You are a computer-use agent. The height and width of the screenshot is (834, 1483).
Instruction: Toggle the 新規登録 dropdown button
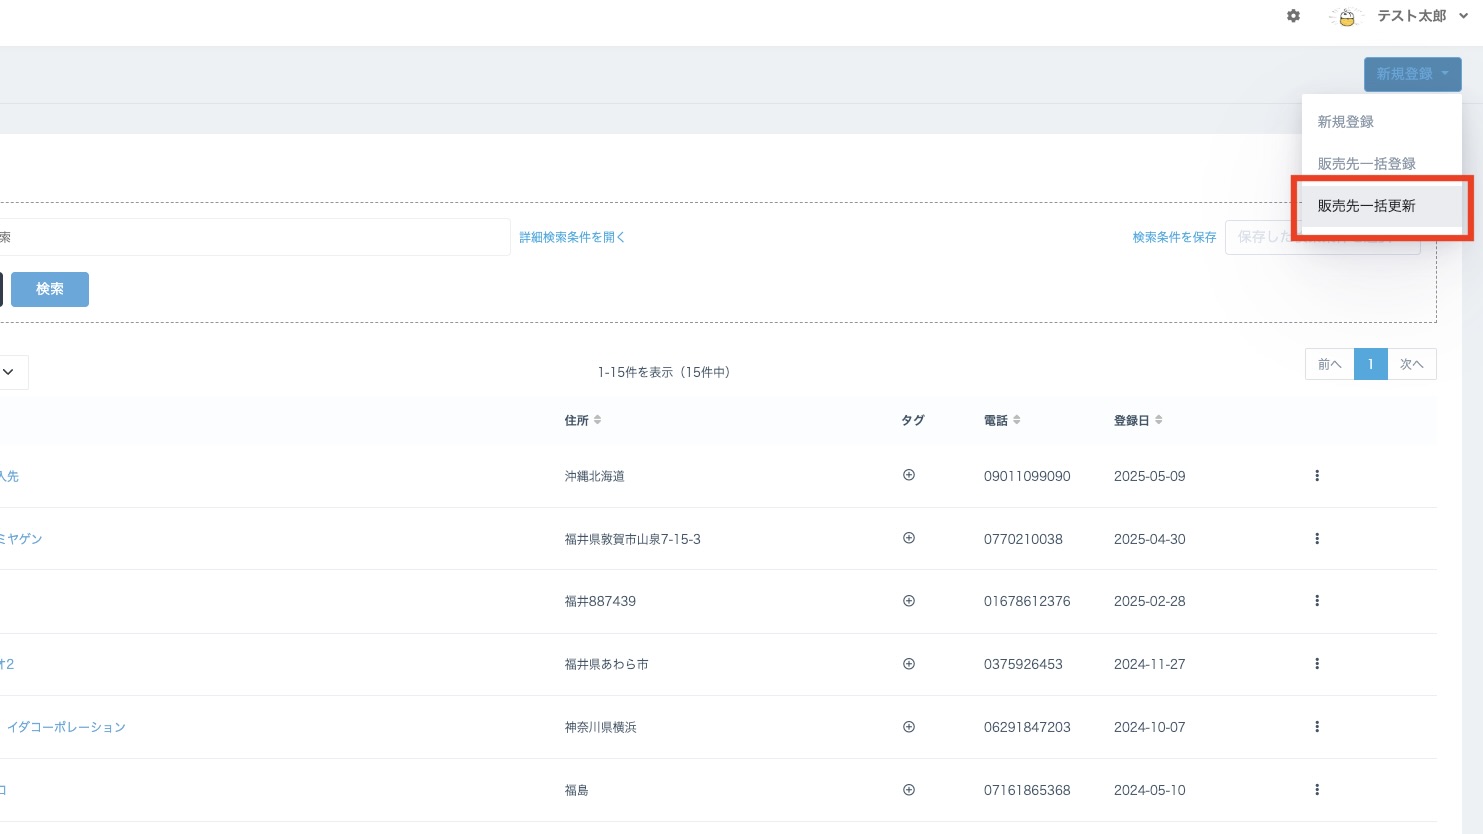pyautogui.click(x=1412, y=74)
